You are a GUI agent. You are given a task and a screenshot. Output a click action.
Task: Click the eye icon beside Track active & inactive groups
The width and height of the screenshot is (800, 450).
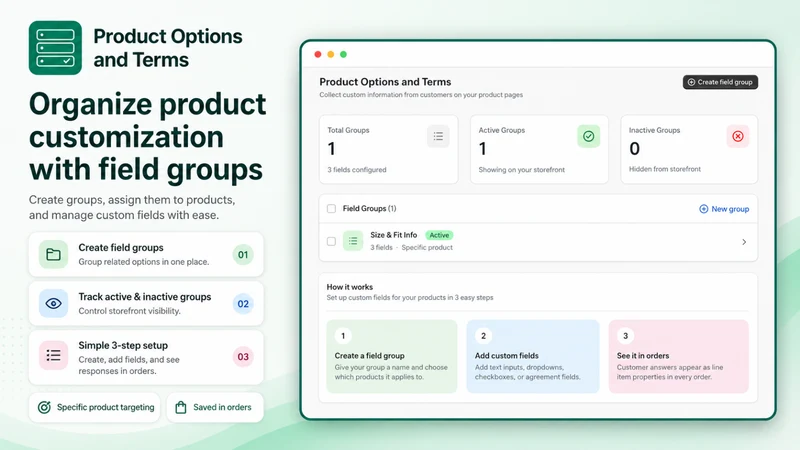click(53, 304)
